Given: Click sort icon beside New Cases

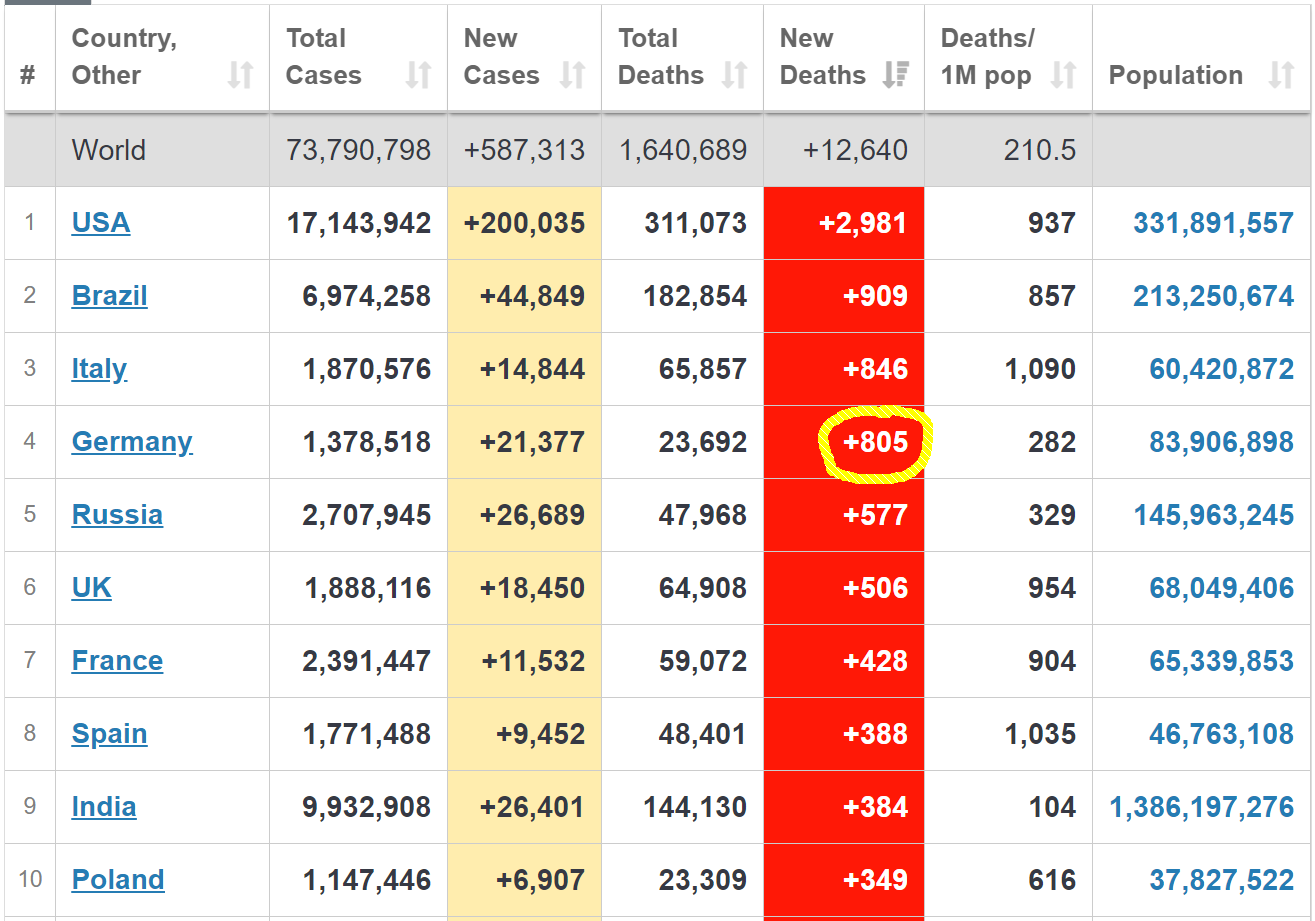Looking at the screenshot, I should (x=572, y=75).
